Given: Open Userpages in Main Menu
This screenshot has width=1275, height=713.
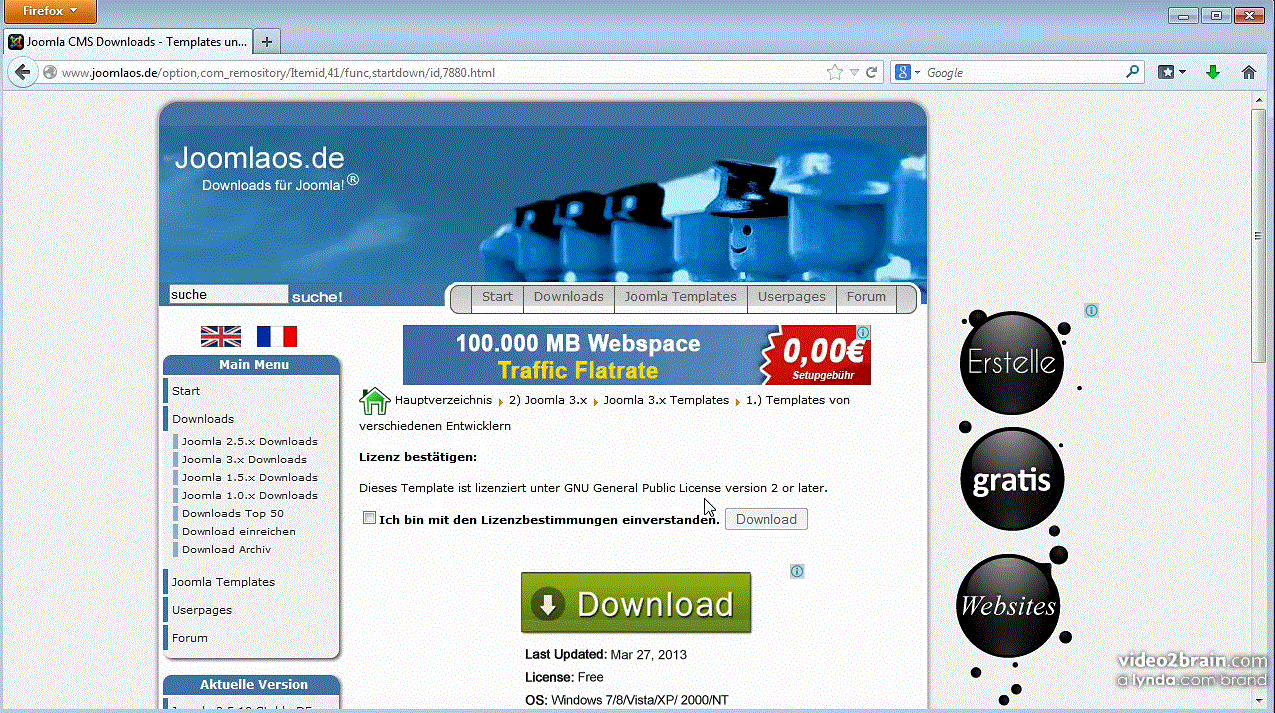Looking at the screenshot, I should [202, 610].
